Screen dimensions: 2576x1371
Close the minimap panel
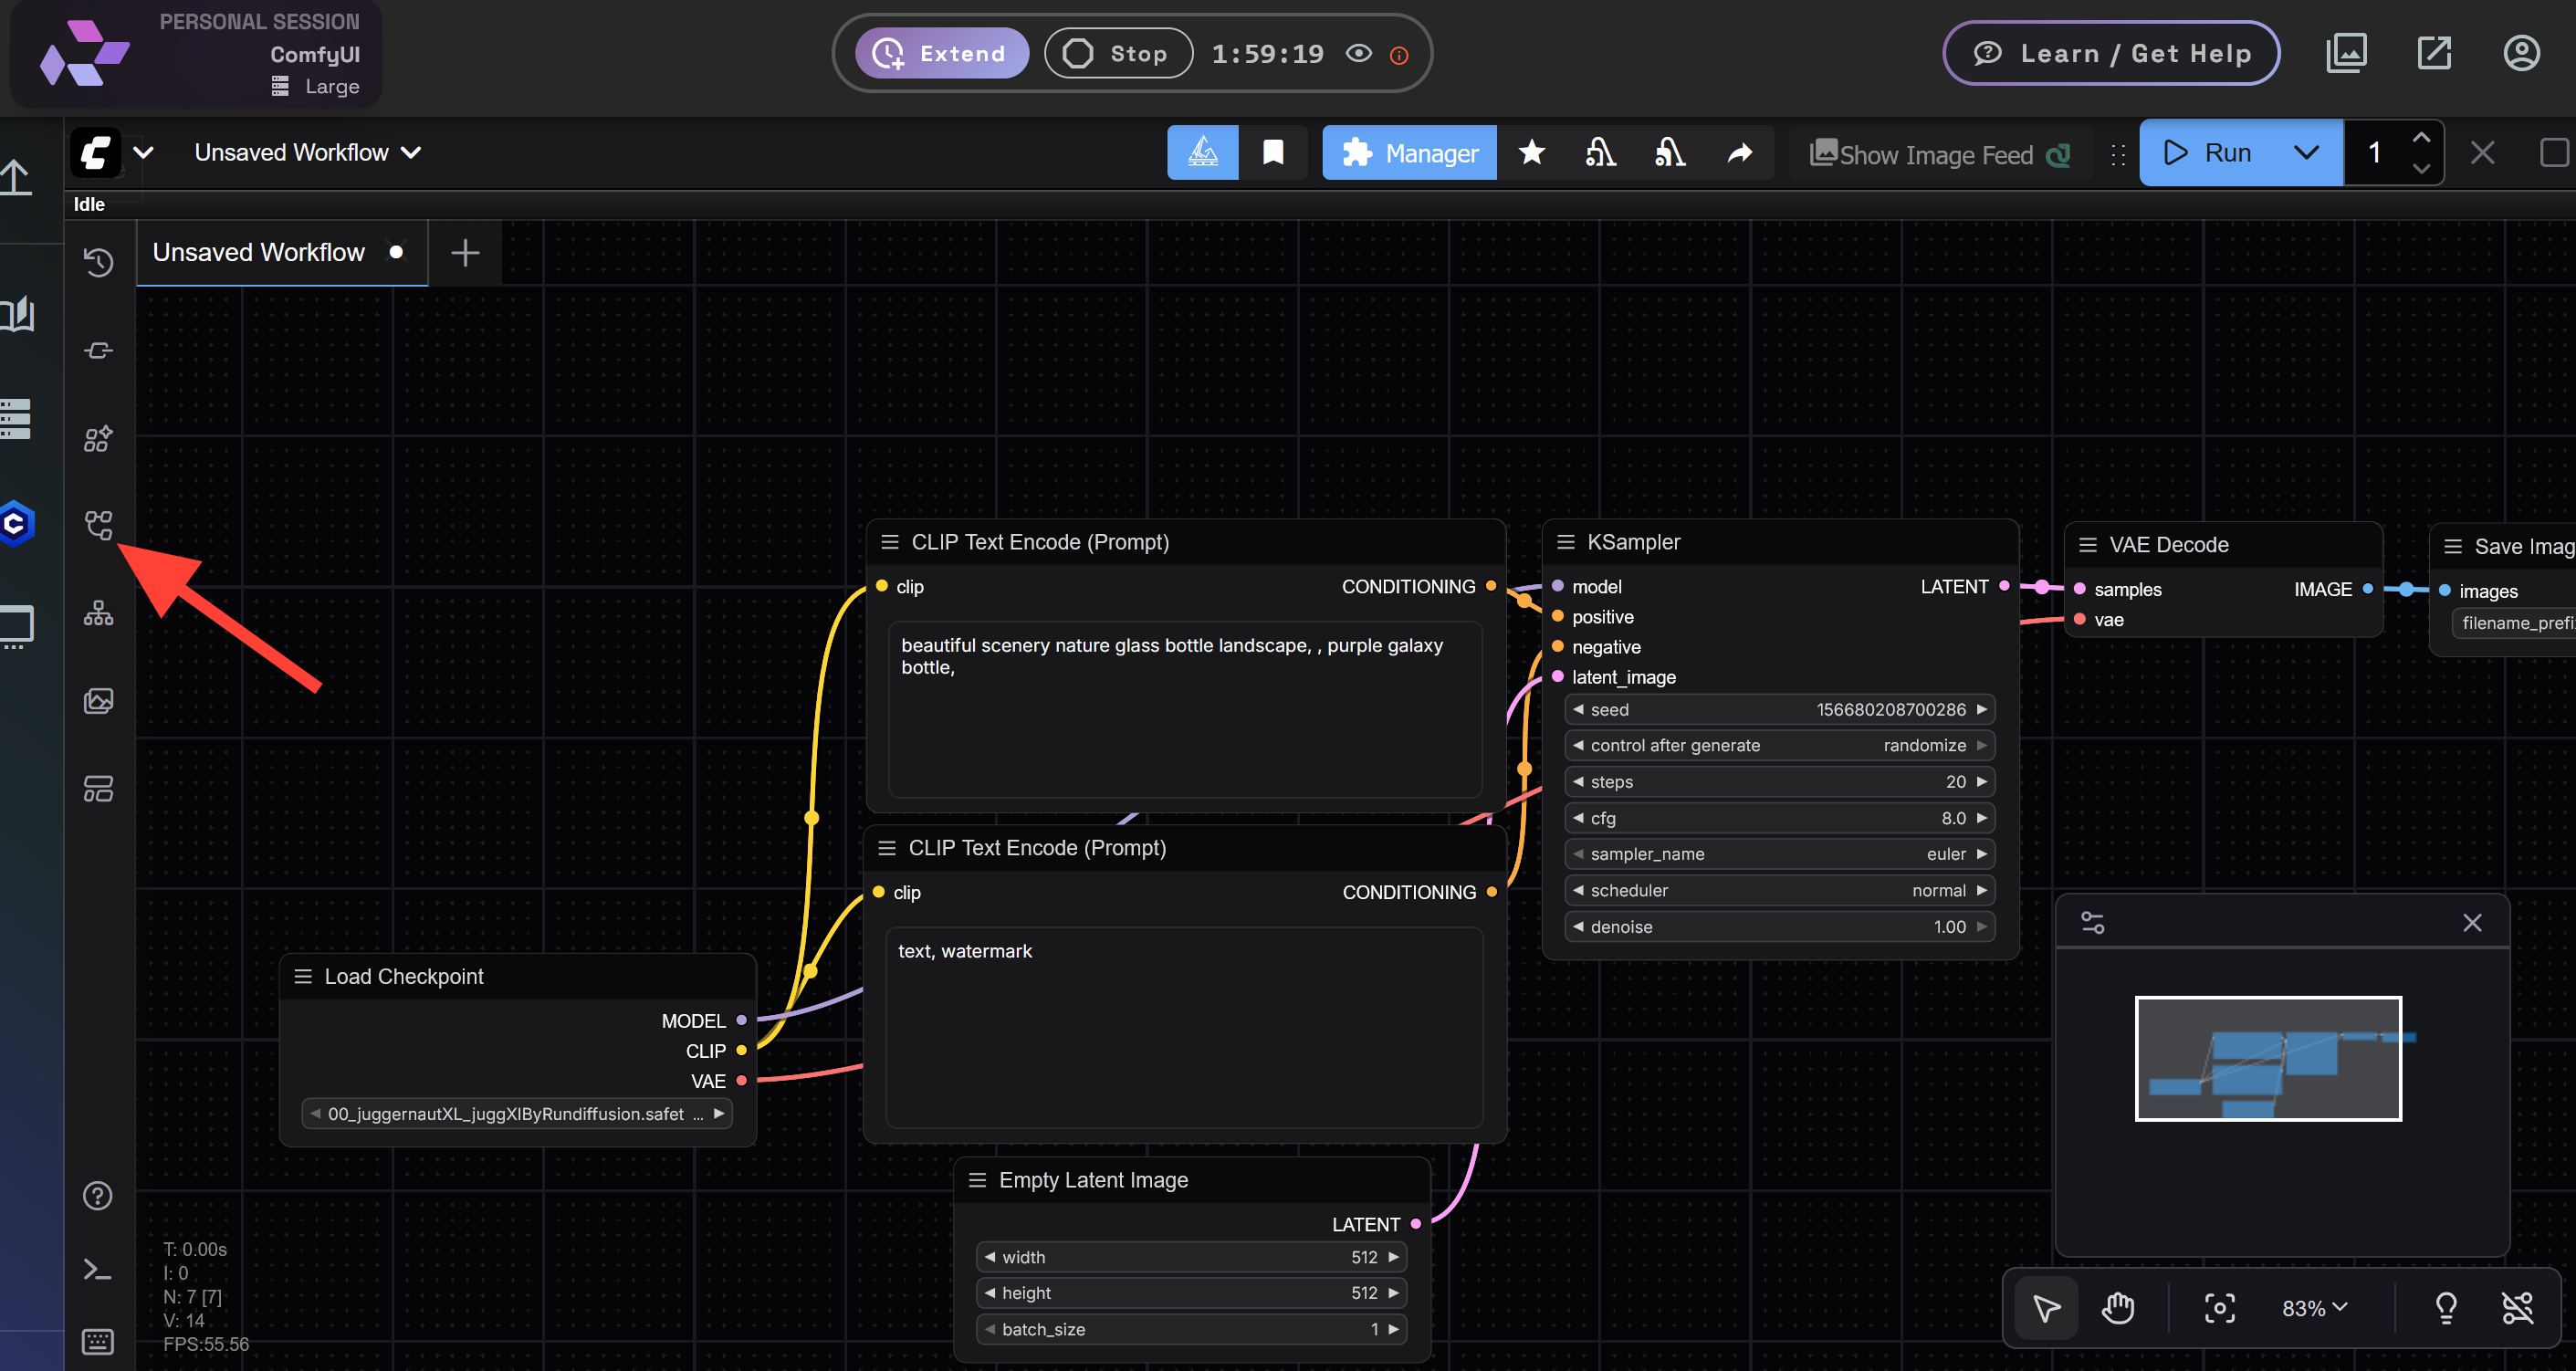2473,922
